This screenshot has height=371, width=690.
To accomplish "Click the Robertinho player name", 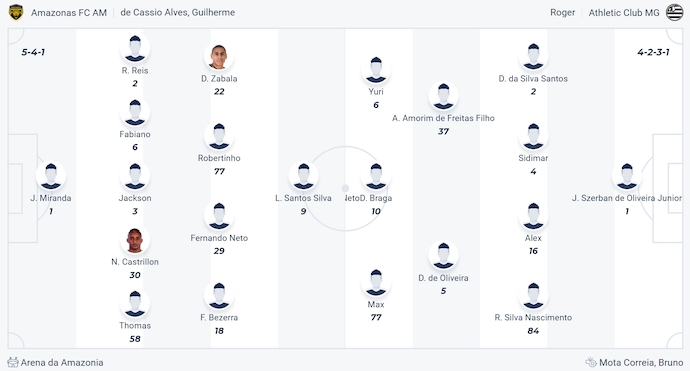I will click(219, 158).
